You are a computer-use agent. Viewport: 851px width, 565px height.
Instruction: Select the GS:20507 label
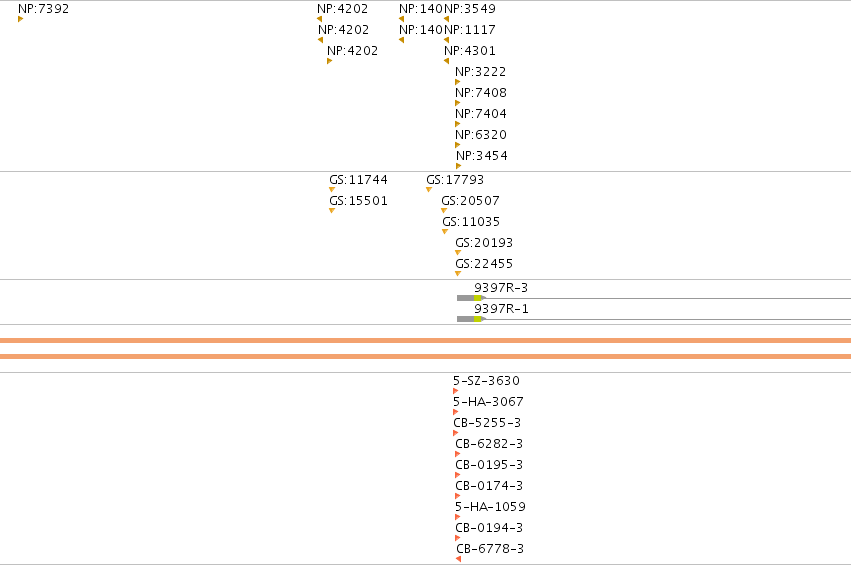[471, 201]
